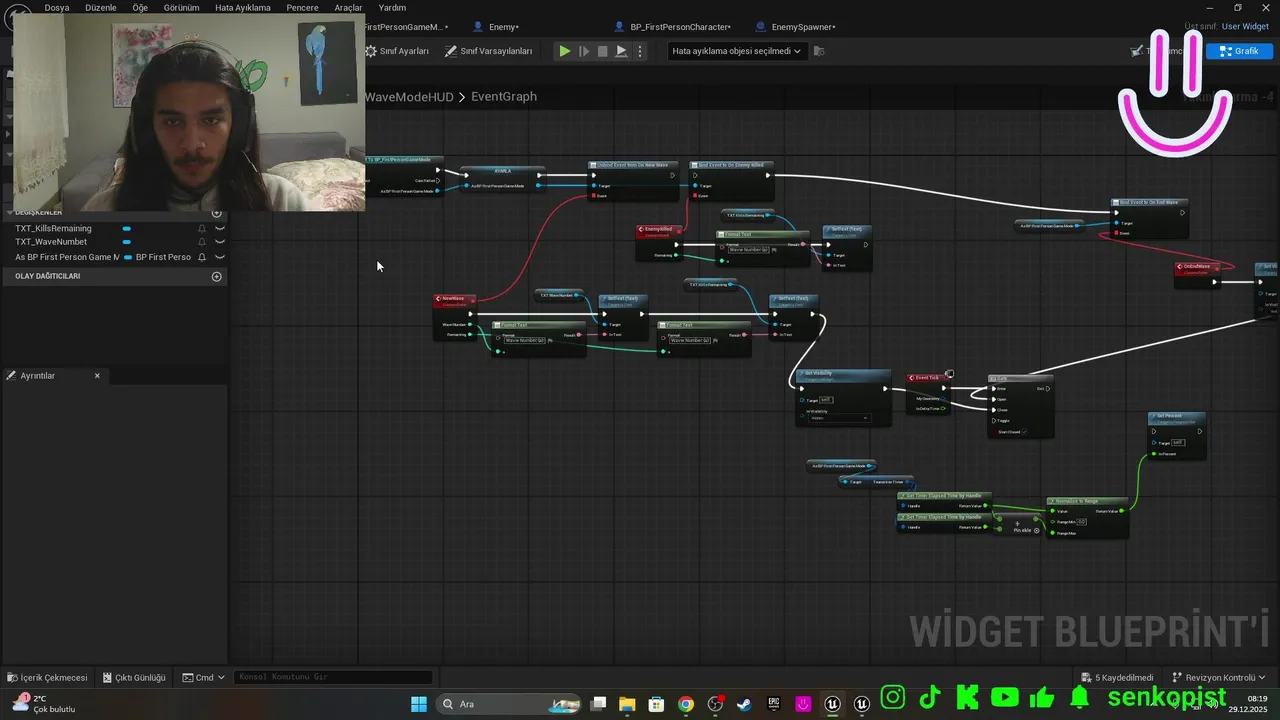Open the Öğe menu

tap(140, 7)
